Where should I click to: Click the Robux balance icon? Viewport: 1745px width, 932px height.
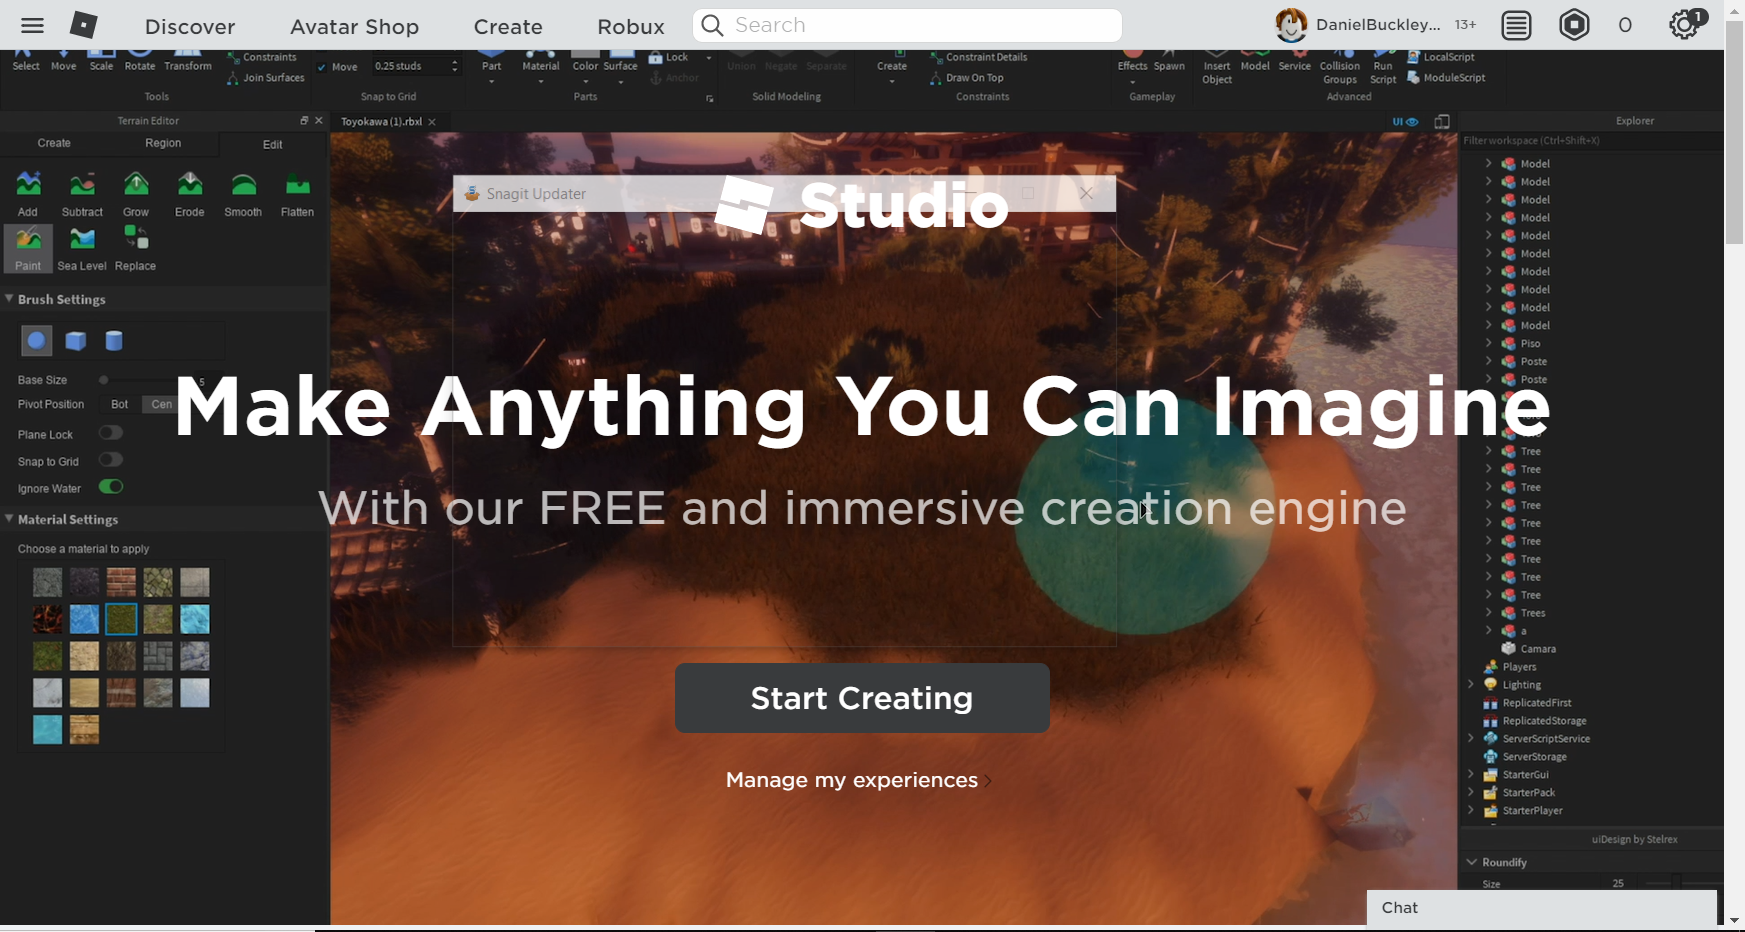pyautogui.click(x=1574, y=25)
